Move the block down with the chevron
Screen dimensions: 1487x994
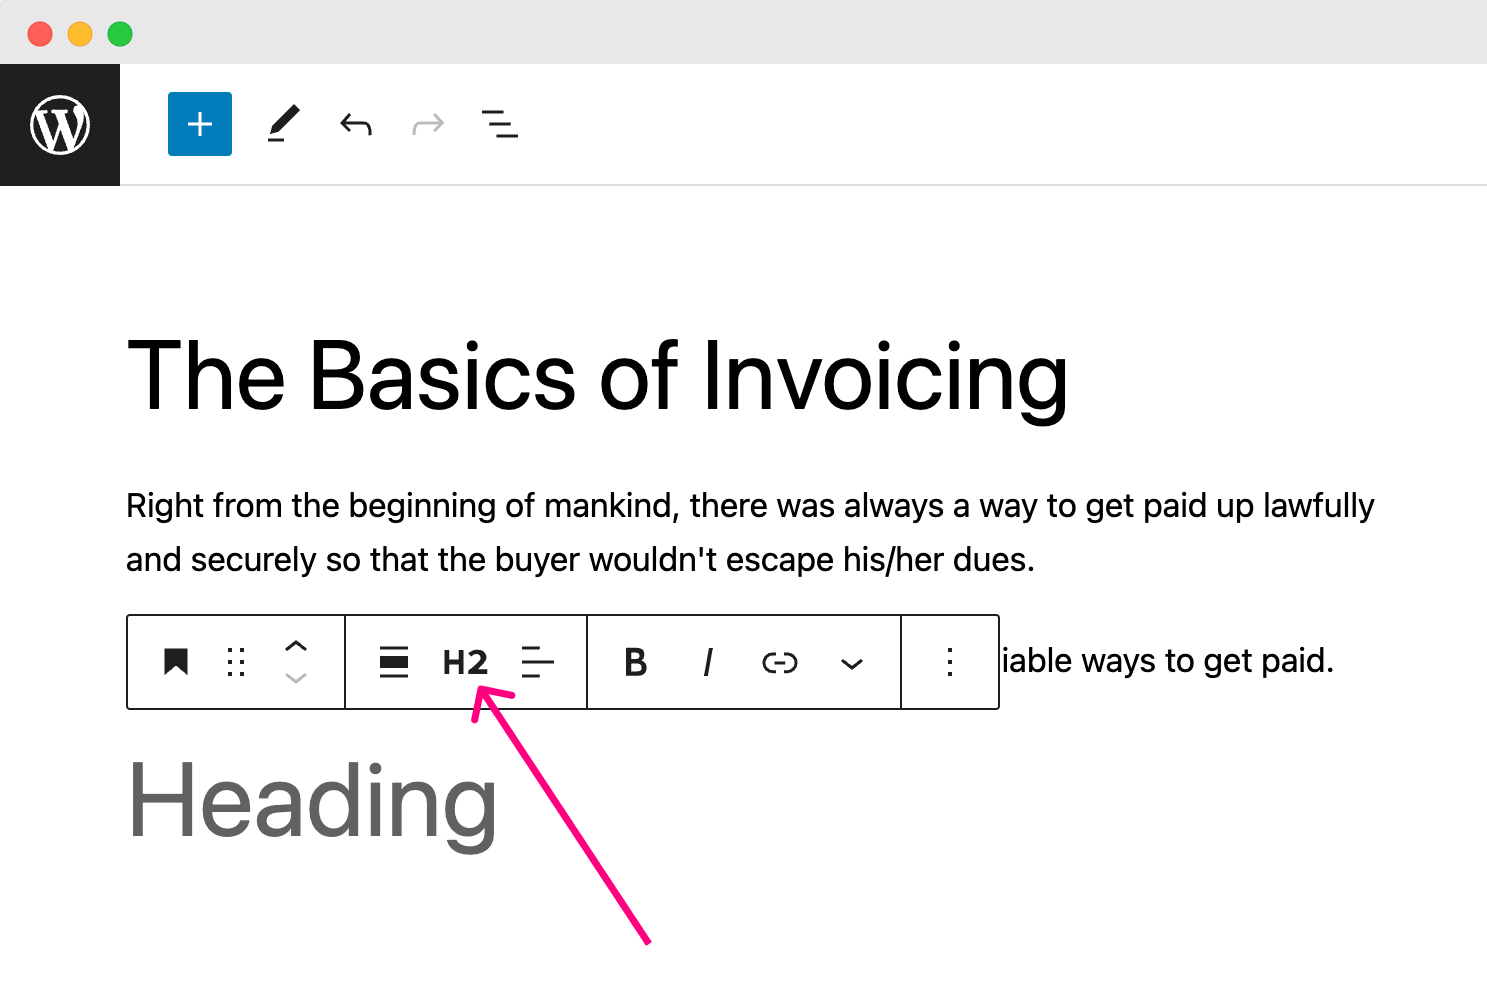point(296,678)
